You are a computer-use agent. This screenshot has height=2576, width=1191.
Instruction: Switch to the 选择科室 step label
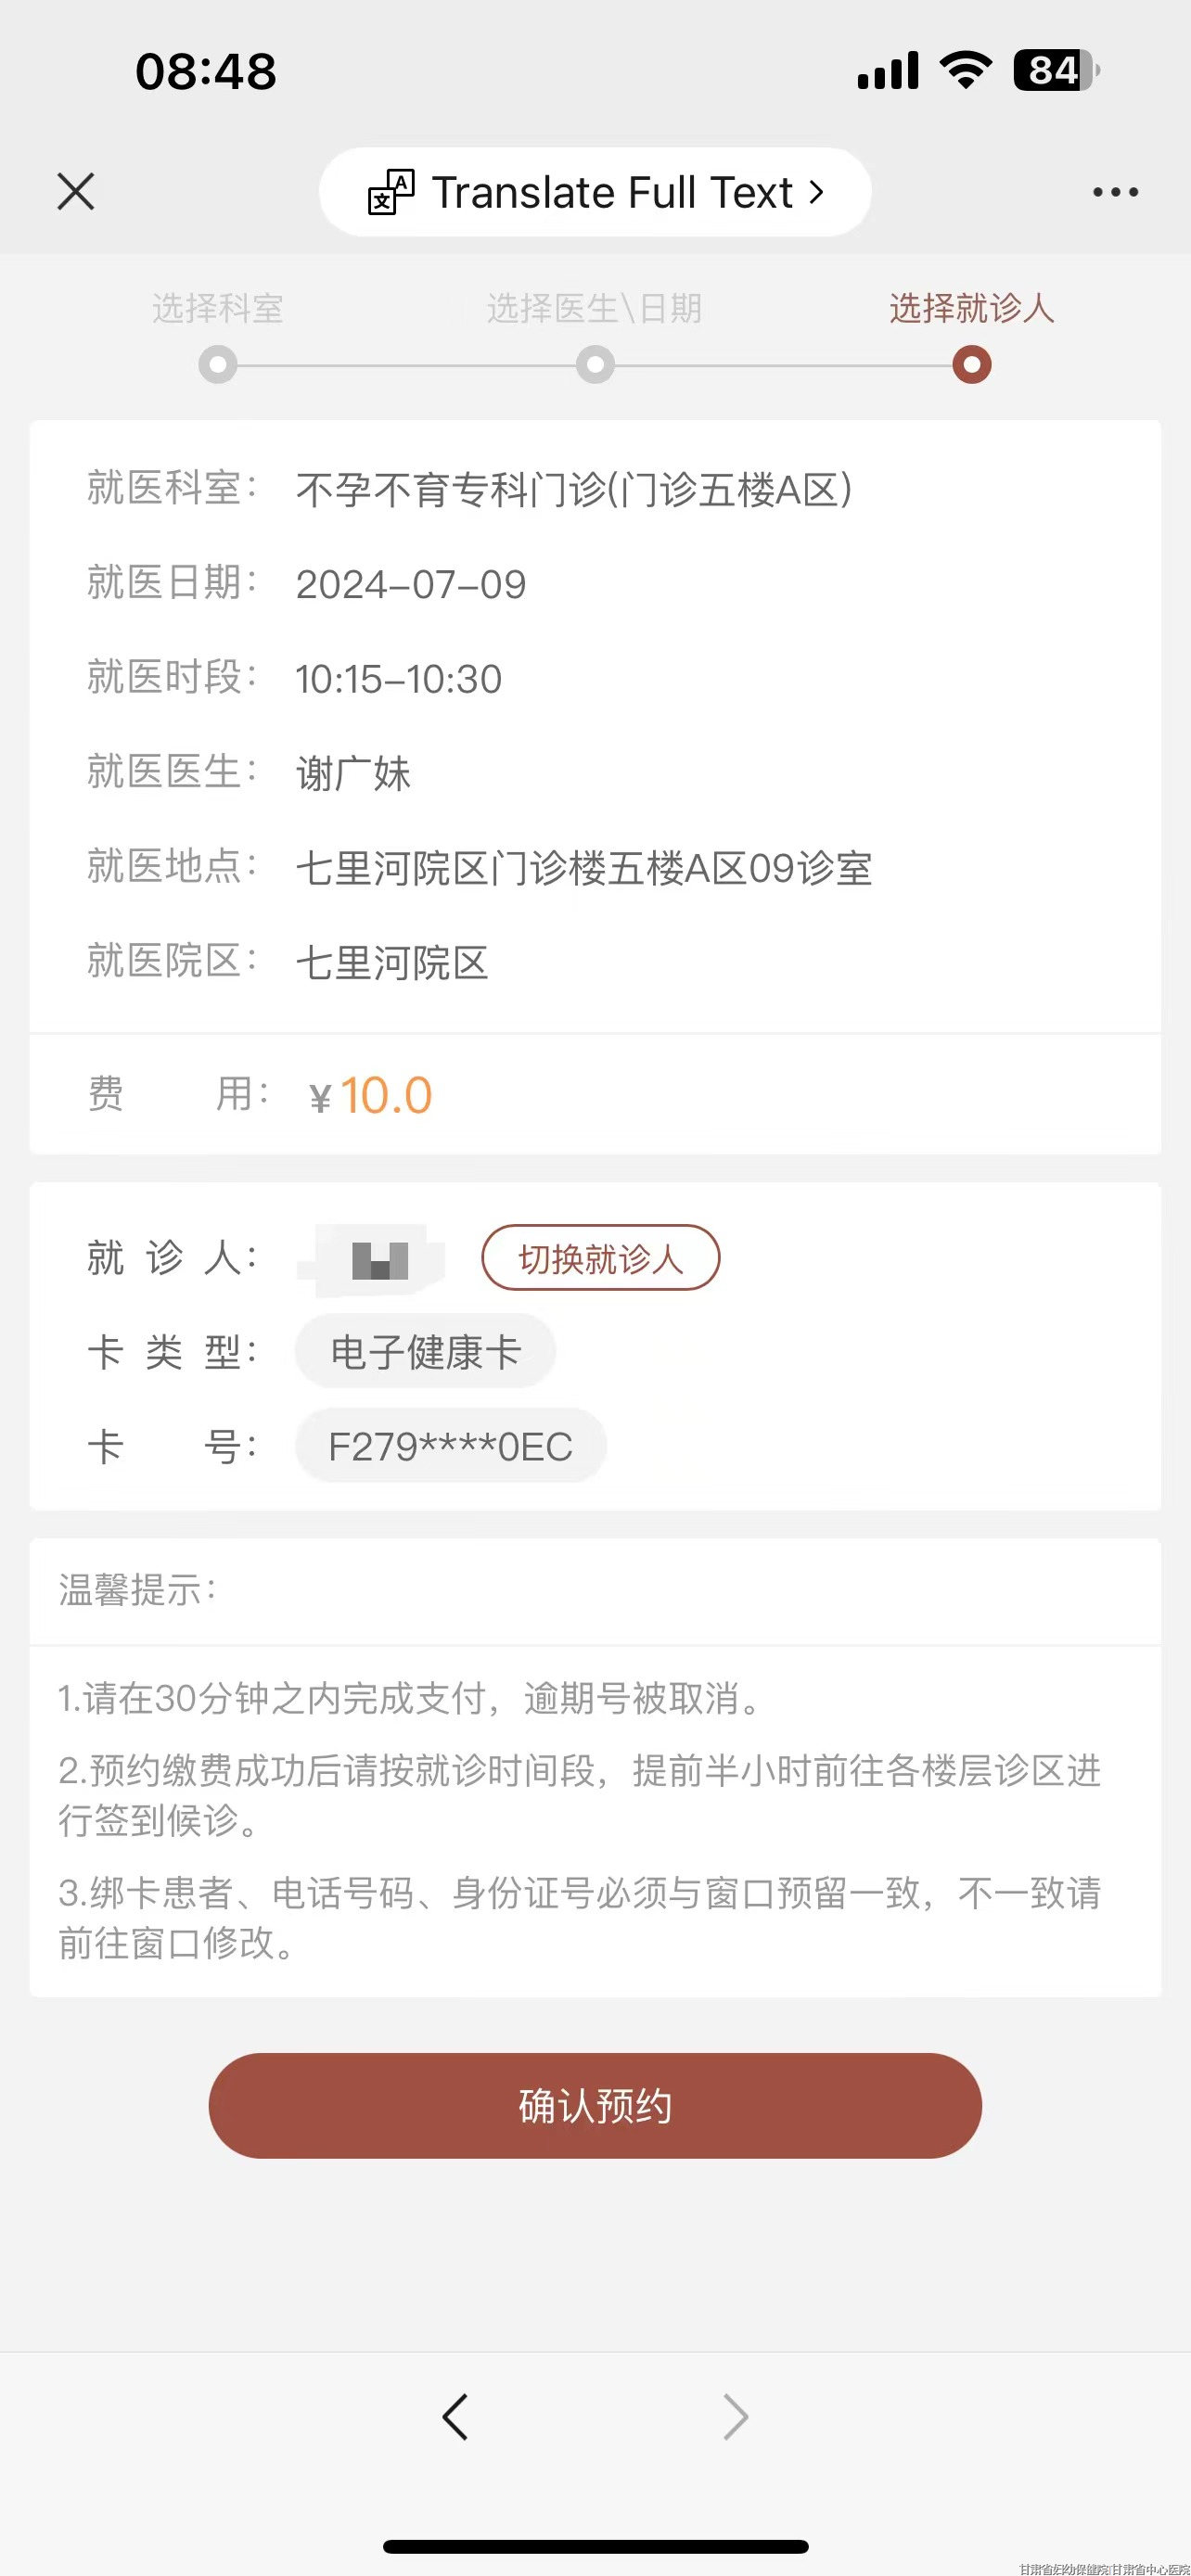tap(218, 308)
